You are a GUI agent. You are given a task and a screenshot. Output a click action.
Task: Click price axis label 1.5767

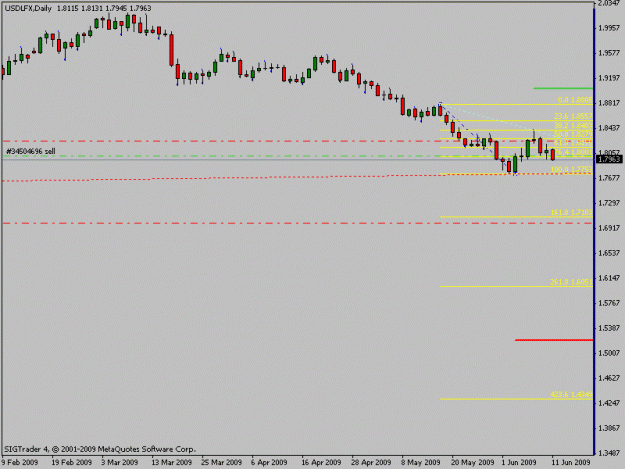610,303
